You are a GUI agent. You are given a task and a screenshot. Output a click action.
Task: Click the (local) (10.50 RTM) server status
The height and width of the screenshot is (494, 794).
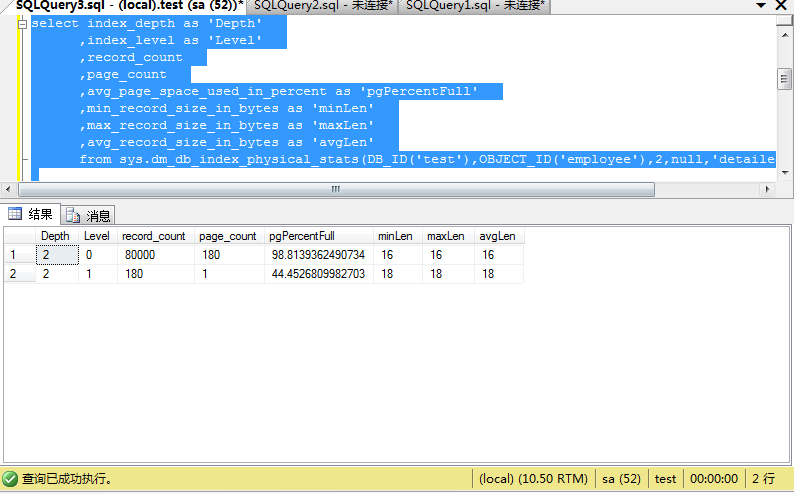[x=533, y=479]
